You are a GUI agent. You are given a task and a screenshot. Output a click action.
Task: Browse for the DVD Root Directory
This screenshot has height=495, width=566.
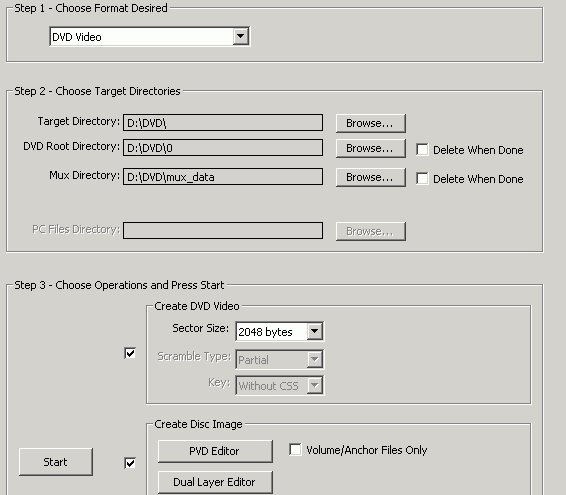click(x=370, y=148)
